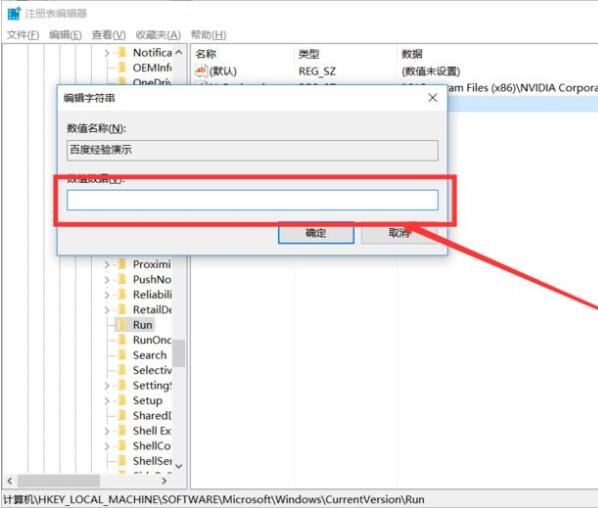The height and width of the screenshot is (508, 598).
Task: Click tree horizontal scrollbar left arrow
Action: click(10, 481)
